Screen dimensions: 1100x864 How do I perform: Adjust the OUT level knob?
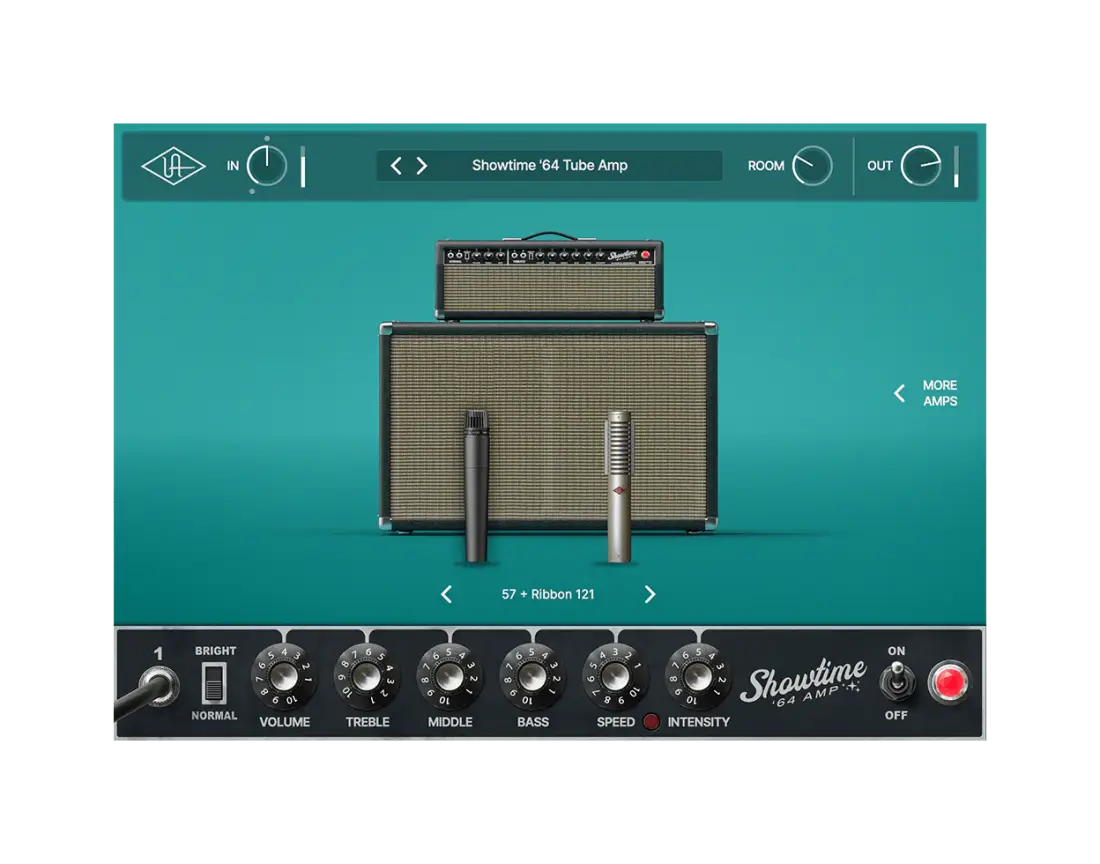pos(922,163)
